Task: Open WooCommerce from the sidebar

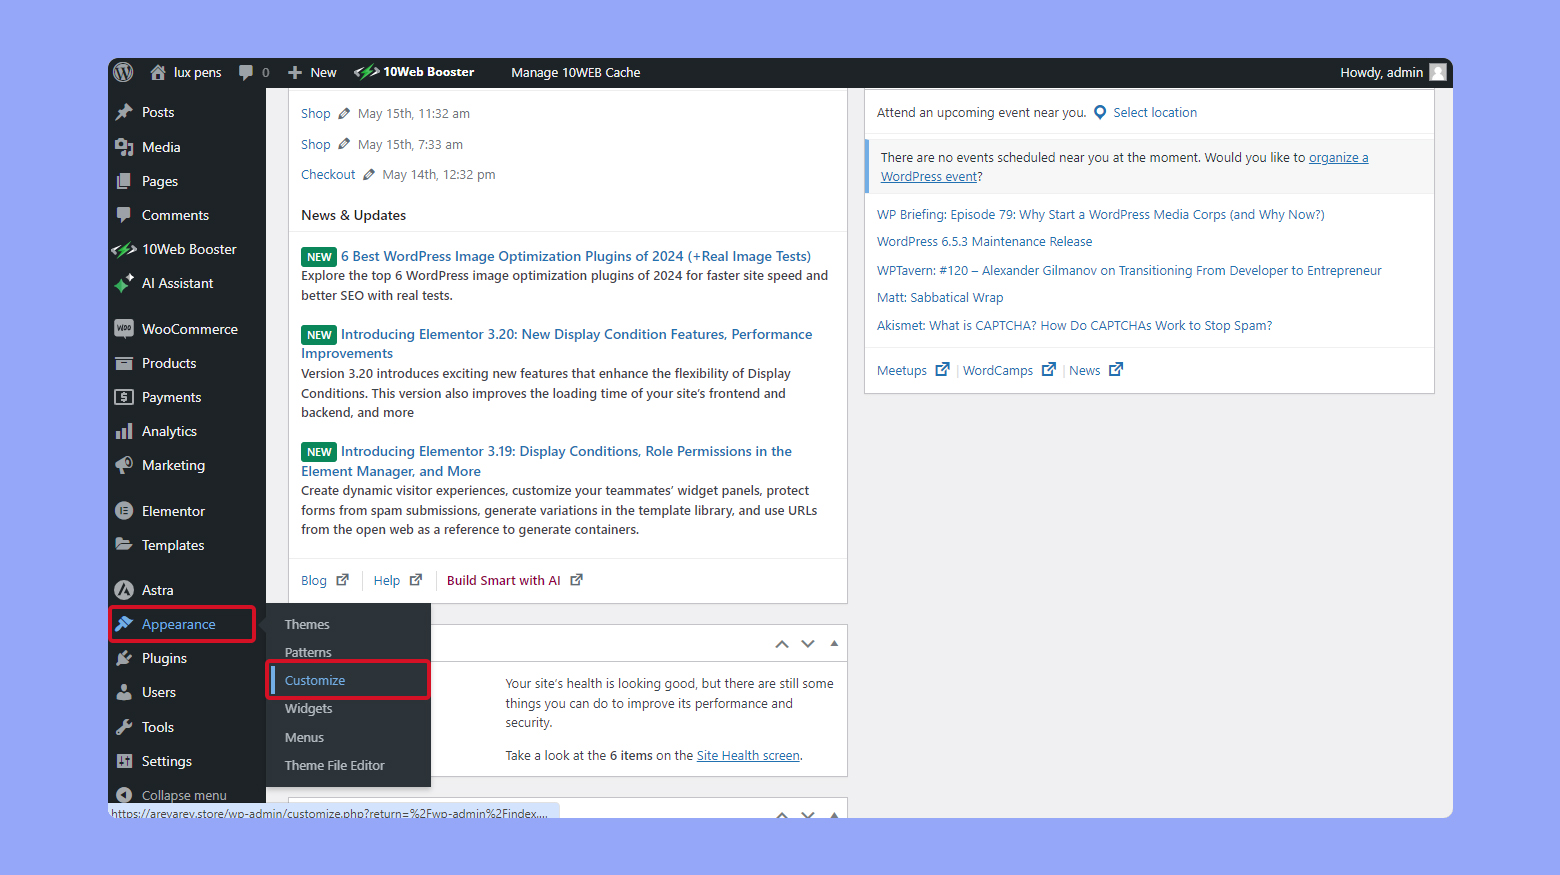Action: 188,328
